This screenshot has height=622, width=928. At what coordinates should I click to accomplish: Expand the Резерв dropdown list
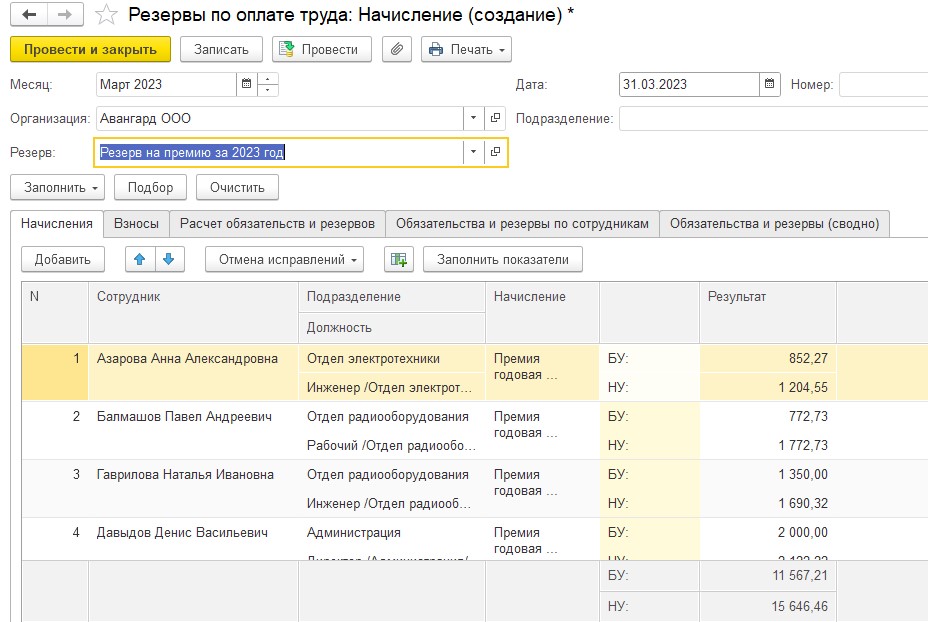click(x=473, y=152)
